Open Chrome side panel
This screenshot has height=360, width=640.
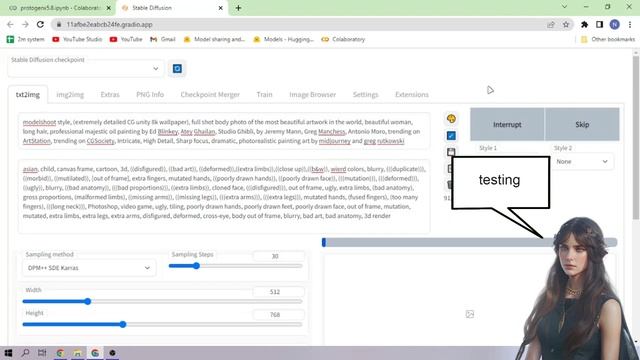tap(599, 24)
